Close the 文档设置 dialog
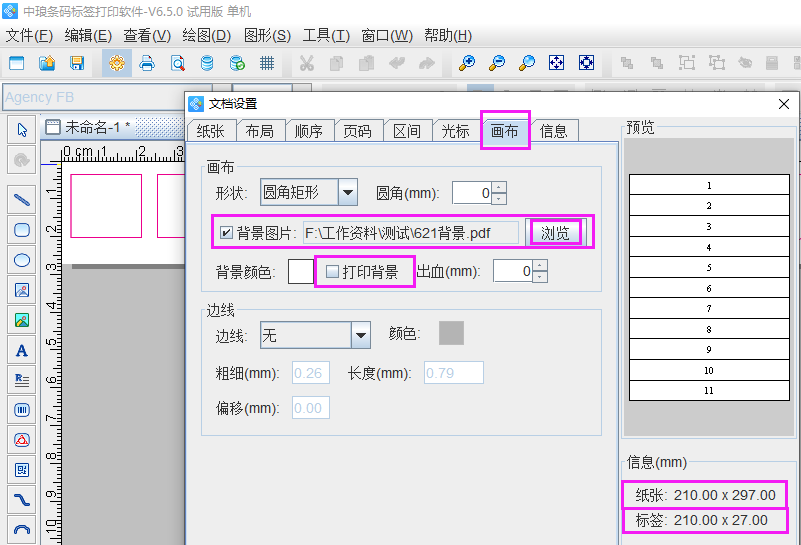 [x=784, y=104]
